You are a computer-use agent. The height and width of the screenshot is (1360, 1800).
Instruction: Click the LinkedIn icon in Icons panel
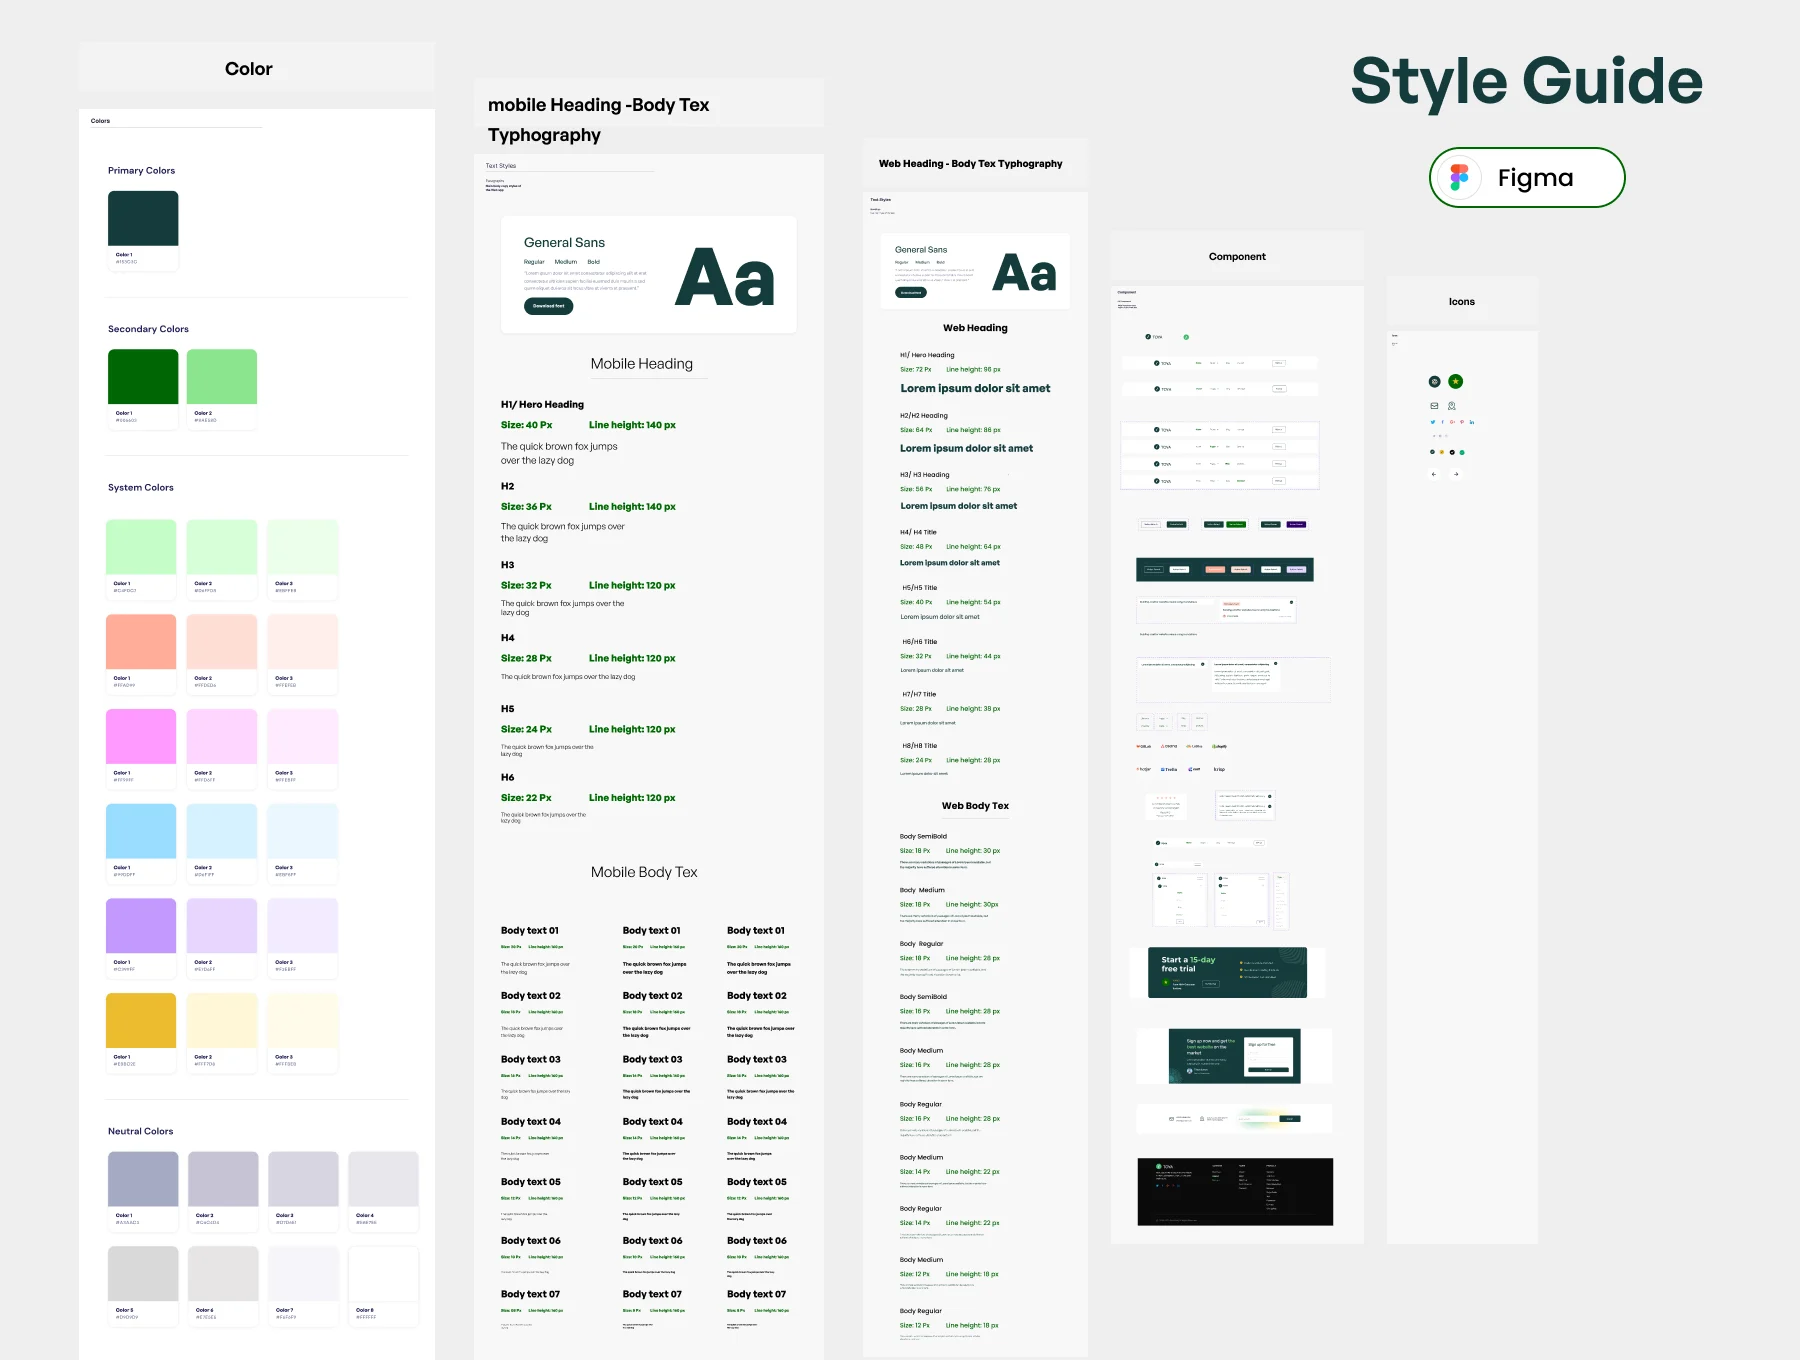1472,422
